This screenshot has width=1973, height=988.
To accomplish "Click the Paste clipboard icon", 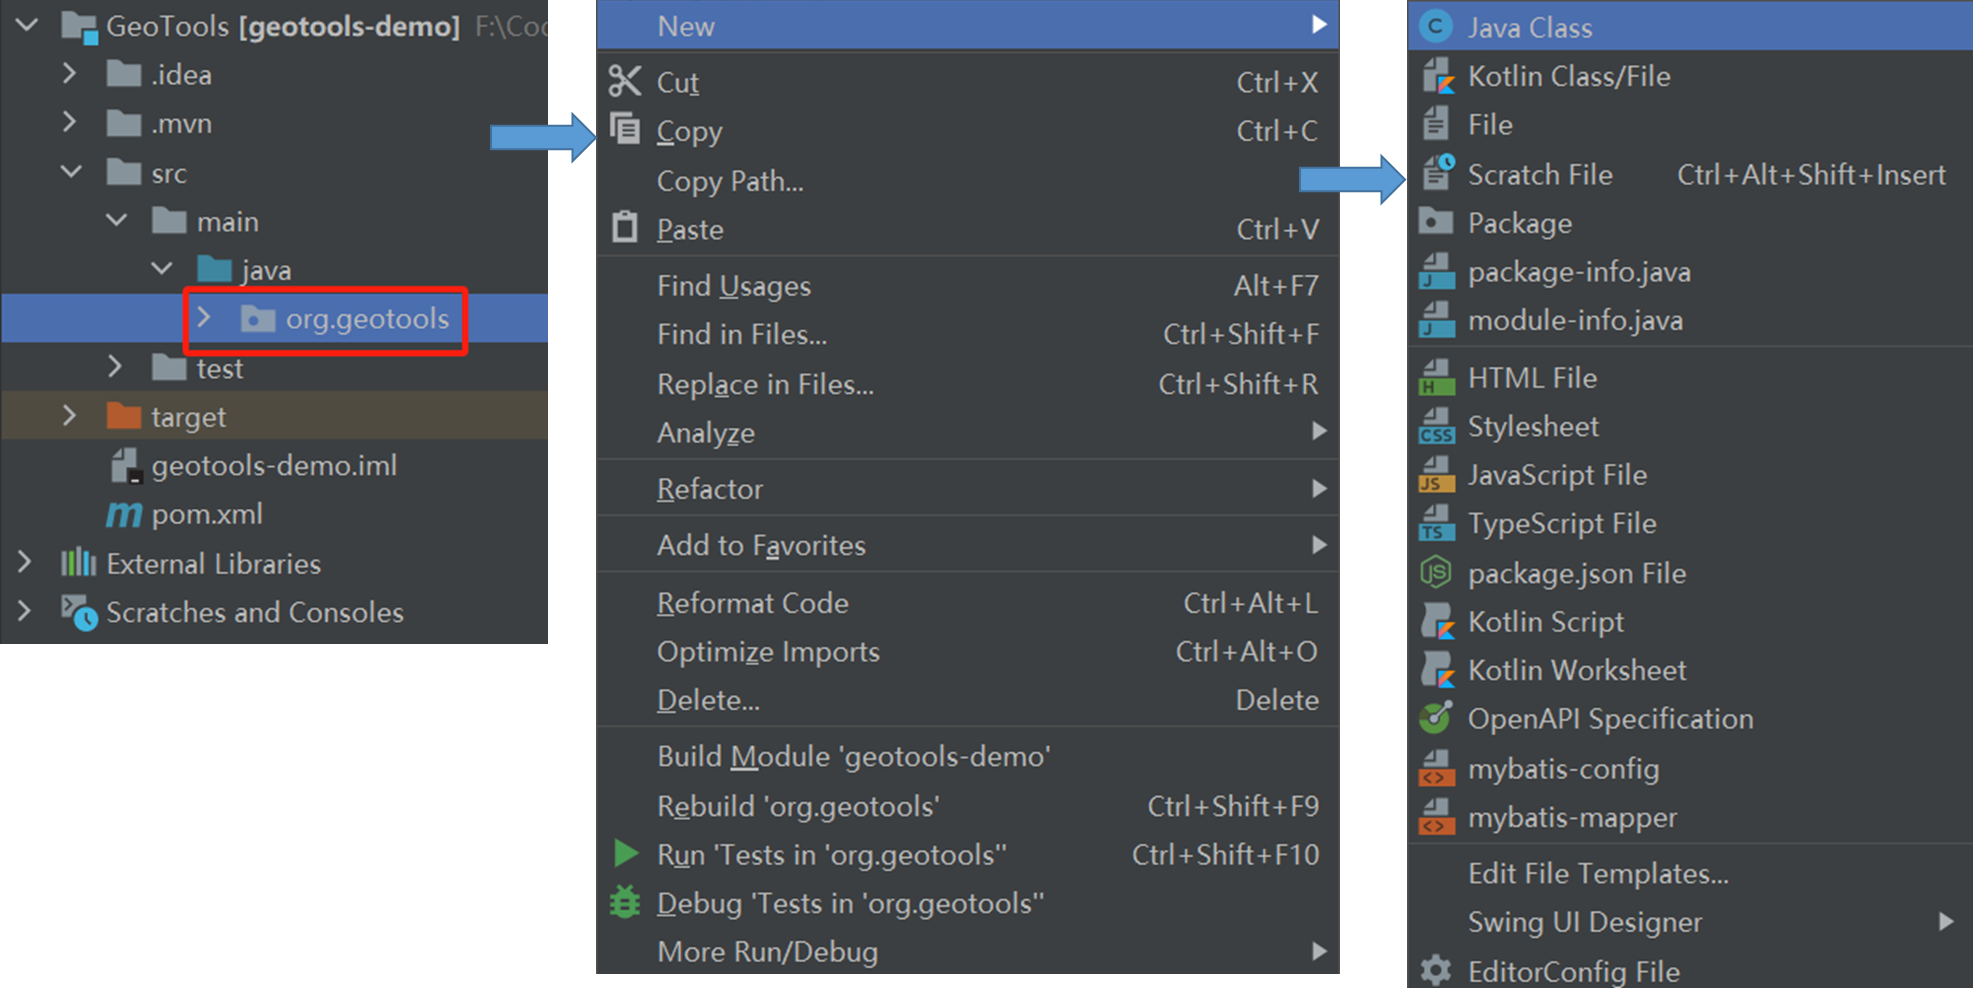I will 625,228.
